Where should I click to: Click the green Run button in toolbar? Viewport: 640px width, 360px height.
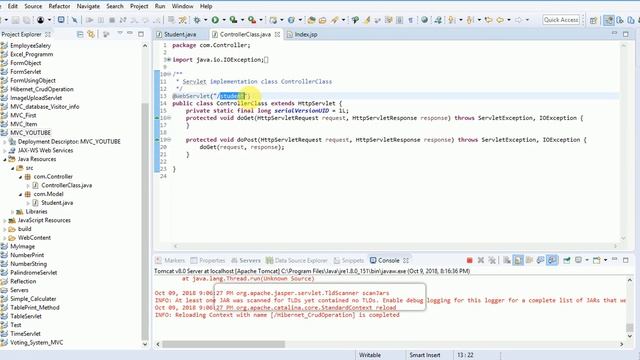tap(215, 20)
